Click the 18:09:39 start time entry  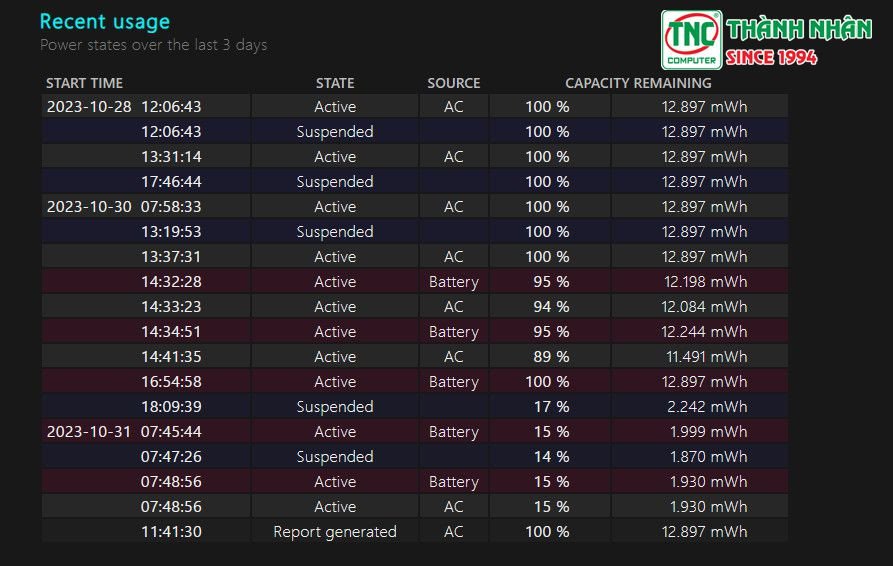tap(171, 407)
